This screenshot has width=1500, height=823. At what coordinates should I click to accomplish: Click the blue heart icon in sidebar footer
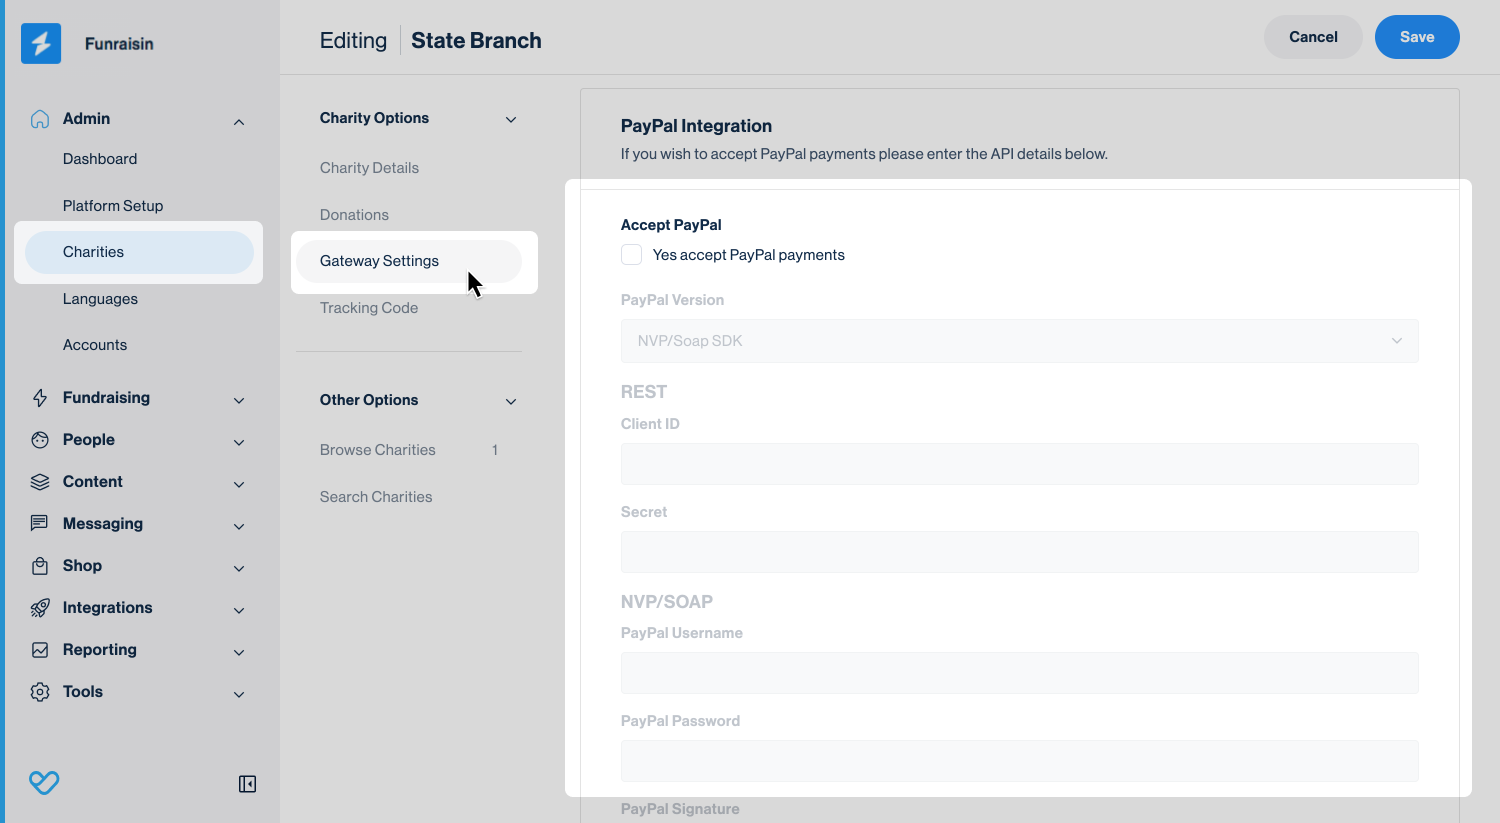(x=44, y=782)
